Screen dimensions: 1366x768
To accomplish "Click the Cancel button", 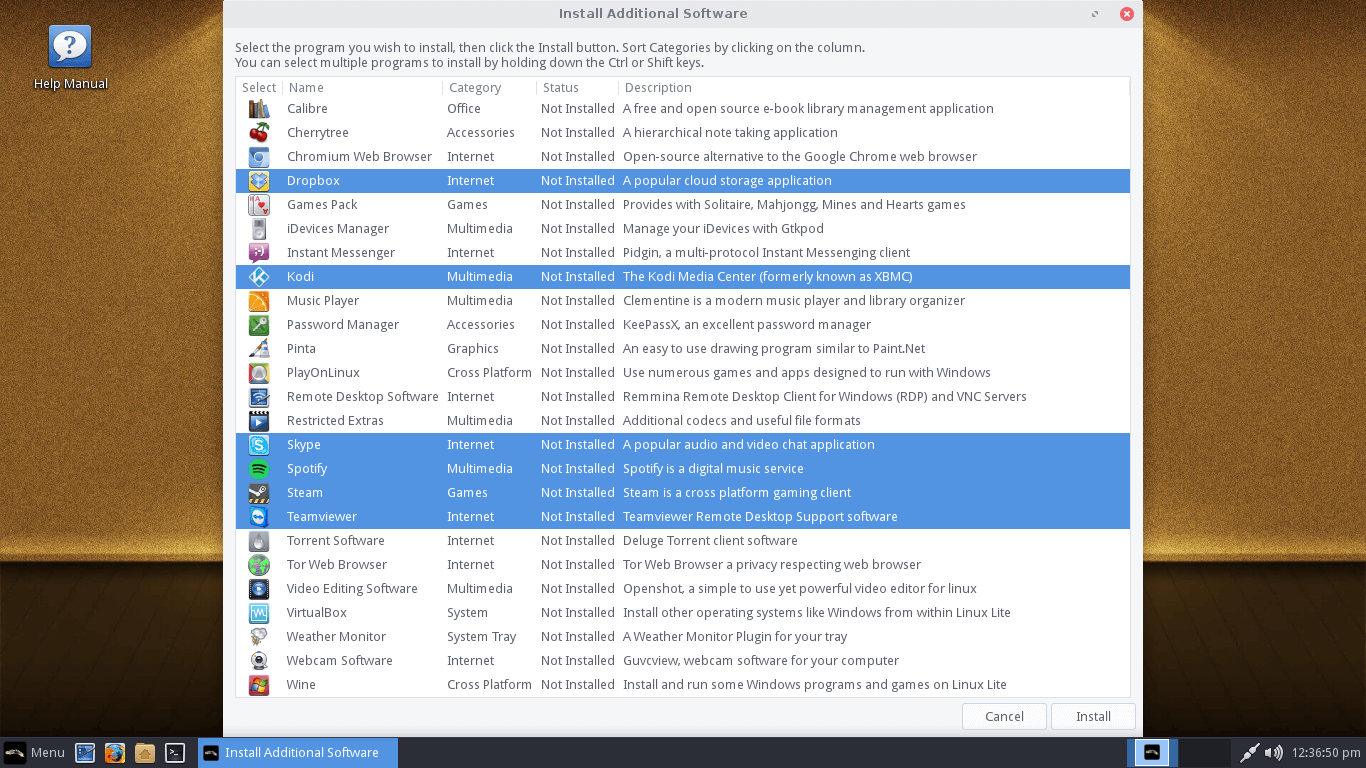I will 1004,716.
